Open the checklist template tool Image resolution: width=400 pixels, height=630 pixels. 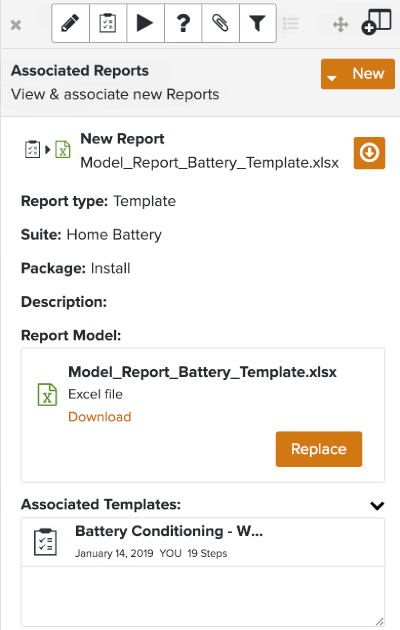coord(108,23)
